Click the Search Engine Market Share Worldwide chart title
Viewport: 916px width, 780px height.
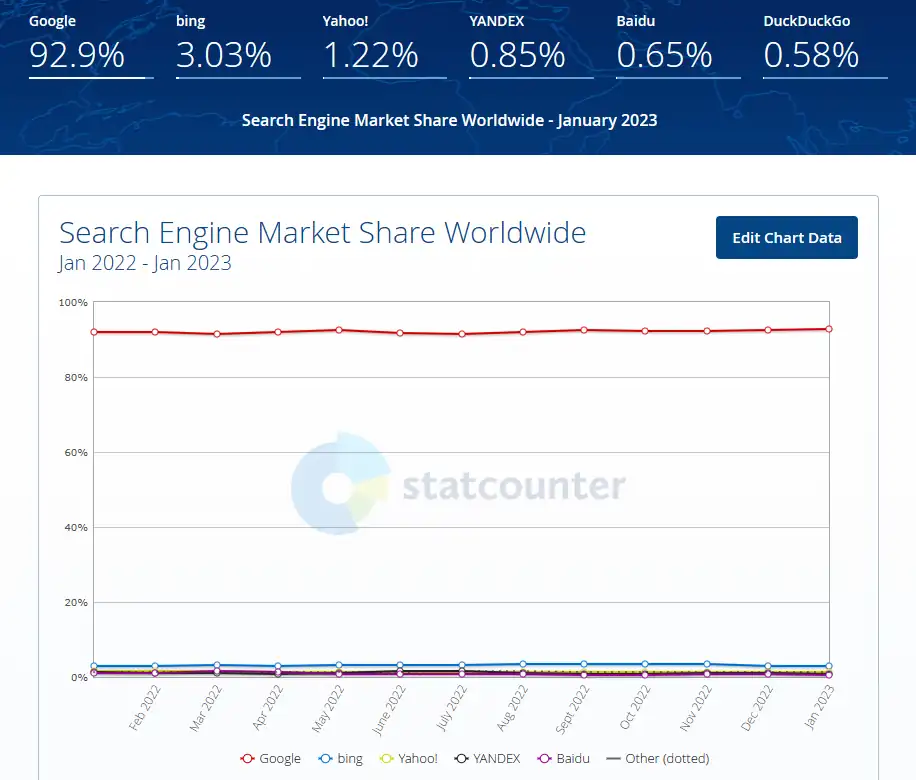coord(322,233)
